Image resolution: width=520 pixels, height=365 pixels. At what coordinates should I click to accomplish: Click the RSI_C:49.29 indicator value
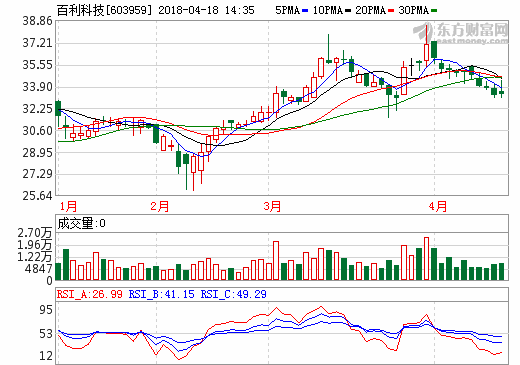pos(233,294)
